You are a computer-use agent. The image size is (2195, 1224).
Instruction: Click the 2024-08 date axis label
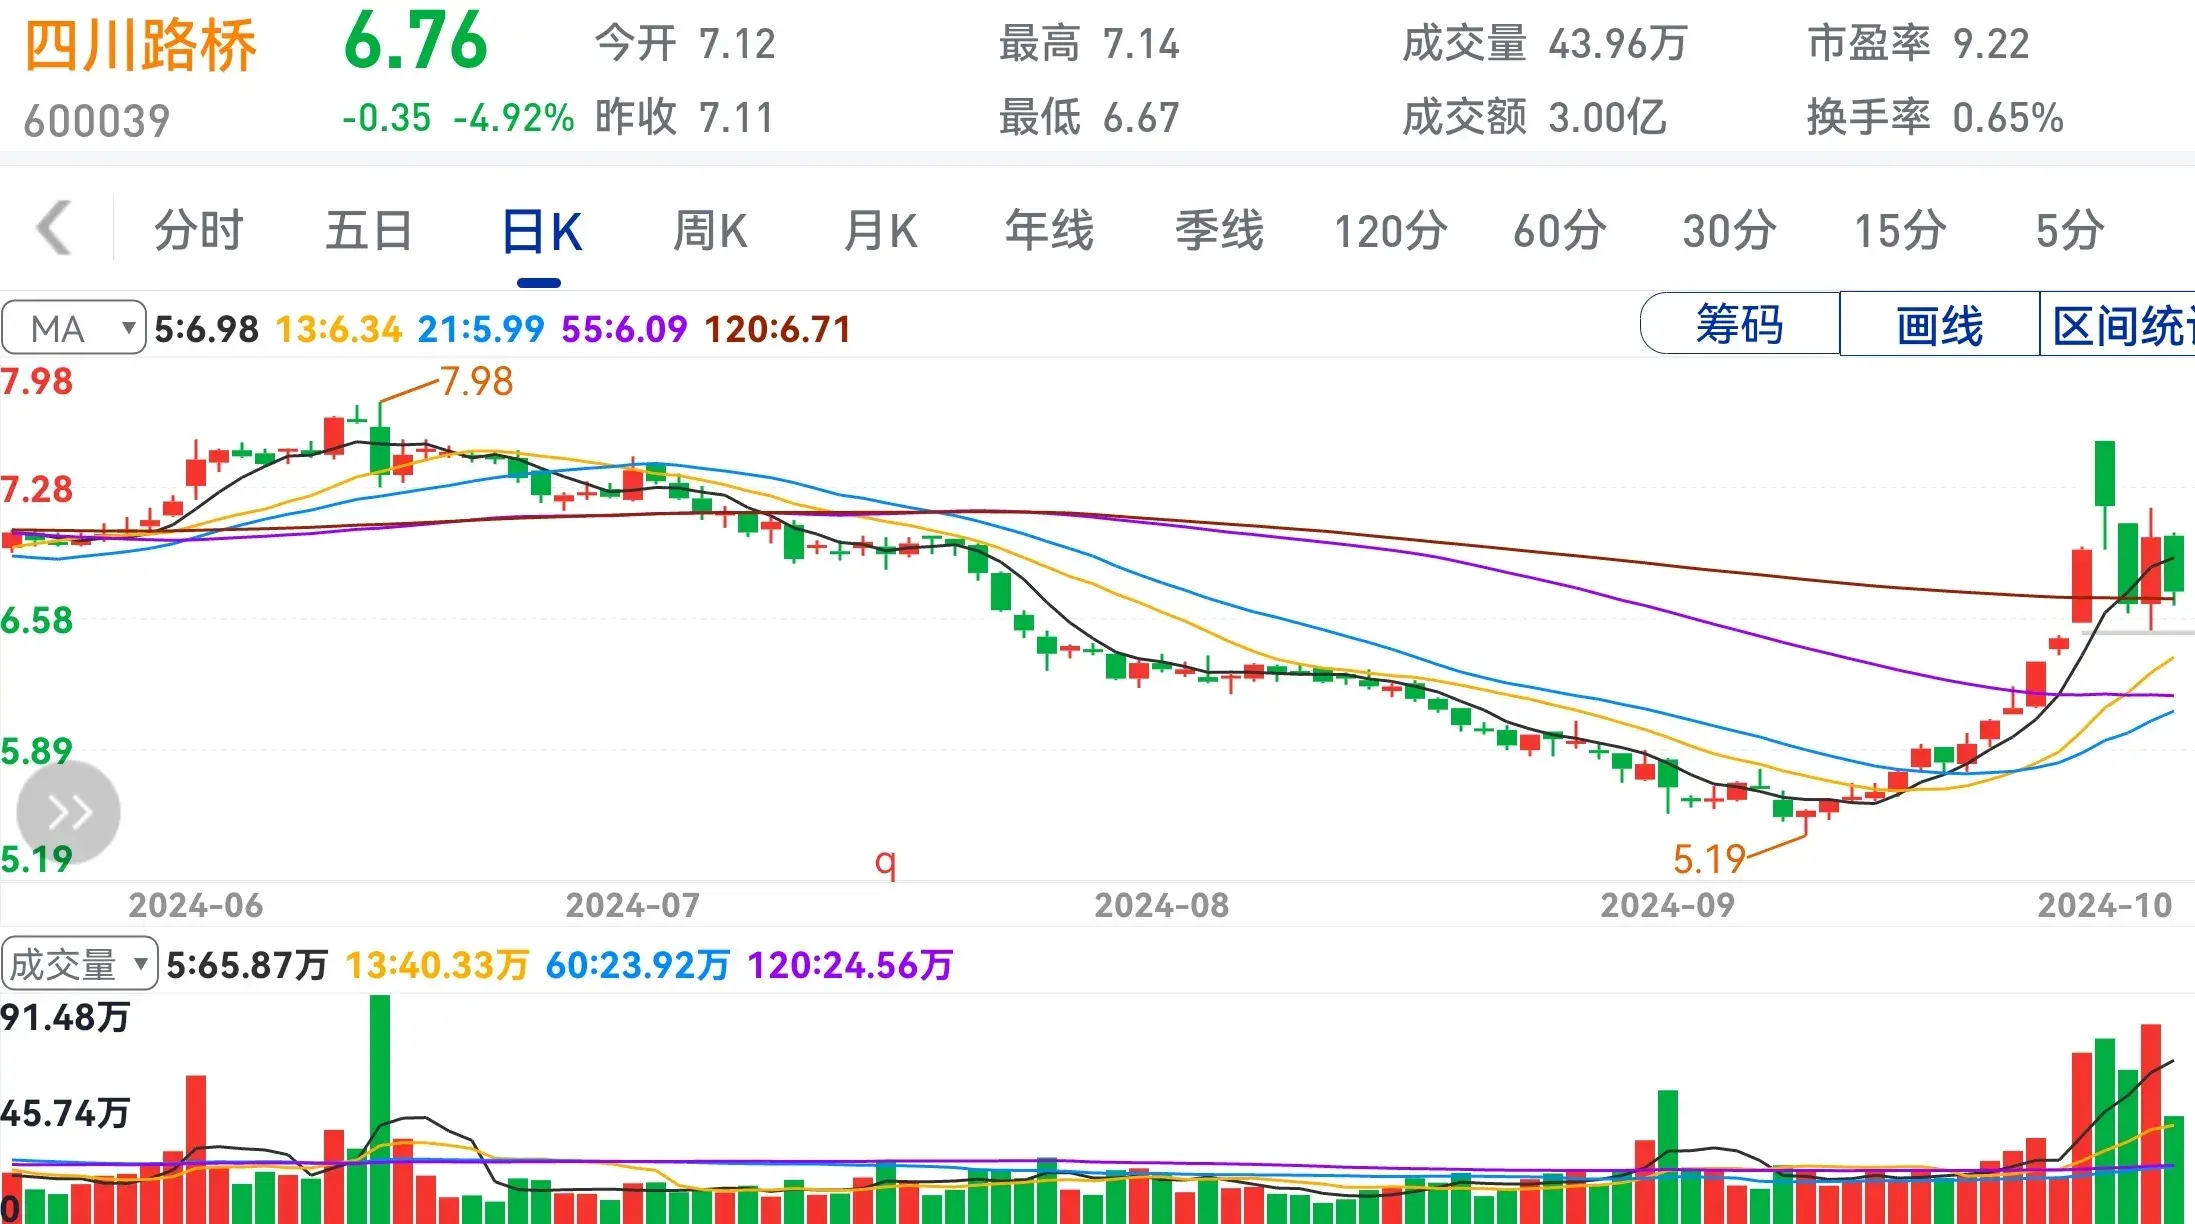1161,905
